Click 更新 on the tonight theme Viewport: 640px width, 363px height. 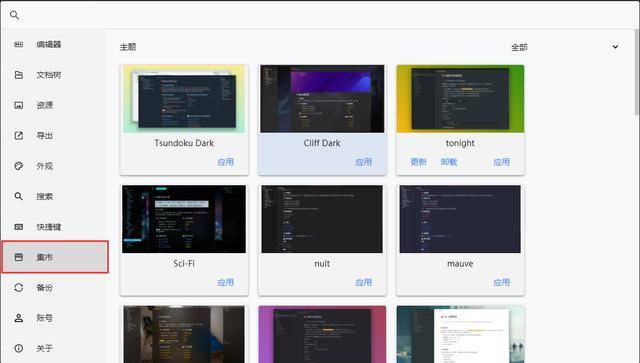(x=418, y=162)
